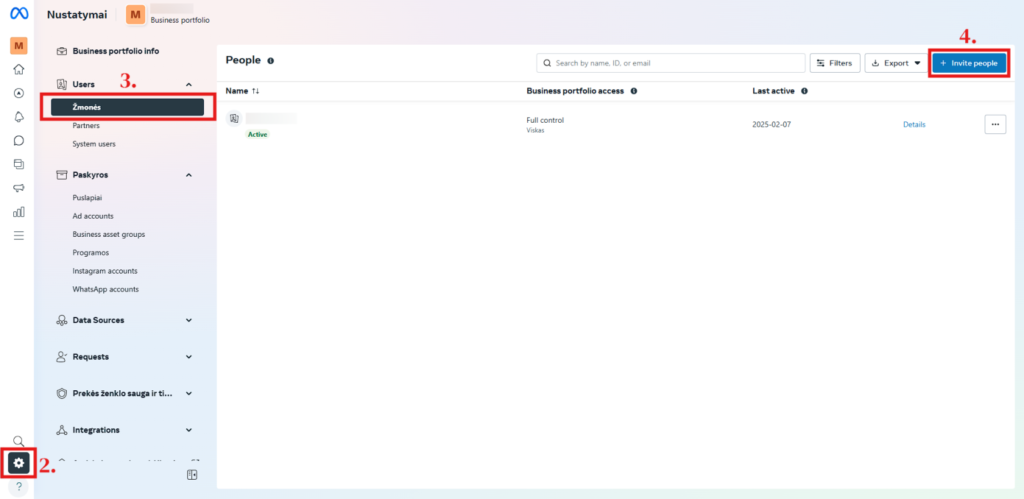Open the orange M business avatar in rail
Screen dimensions: 1024x499
pos(19,46)
